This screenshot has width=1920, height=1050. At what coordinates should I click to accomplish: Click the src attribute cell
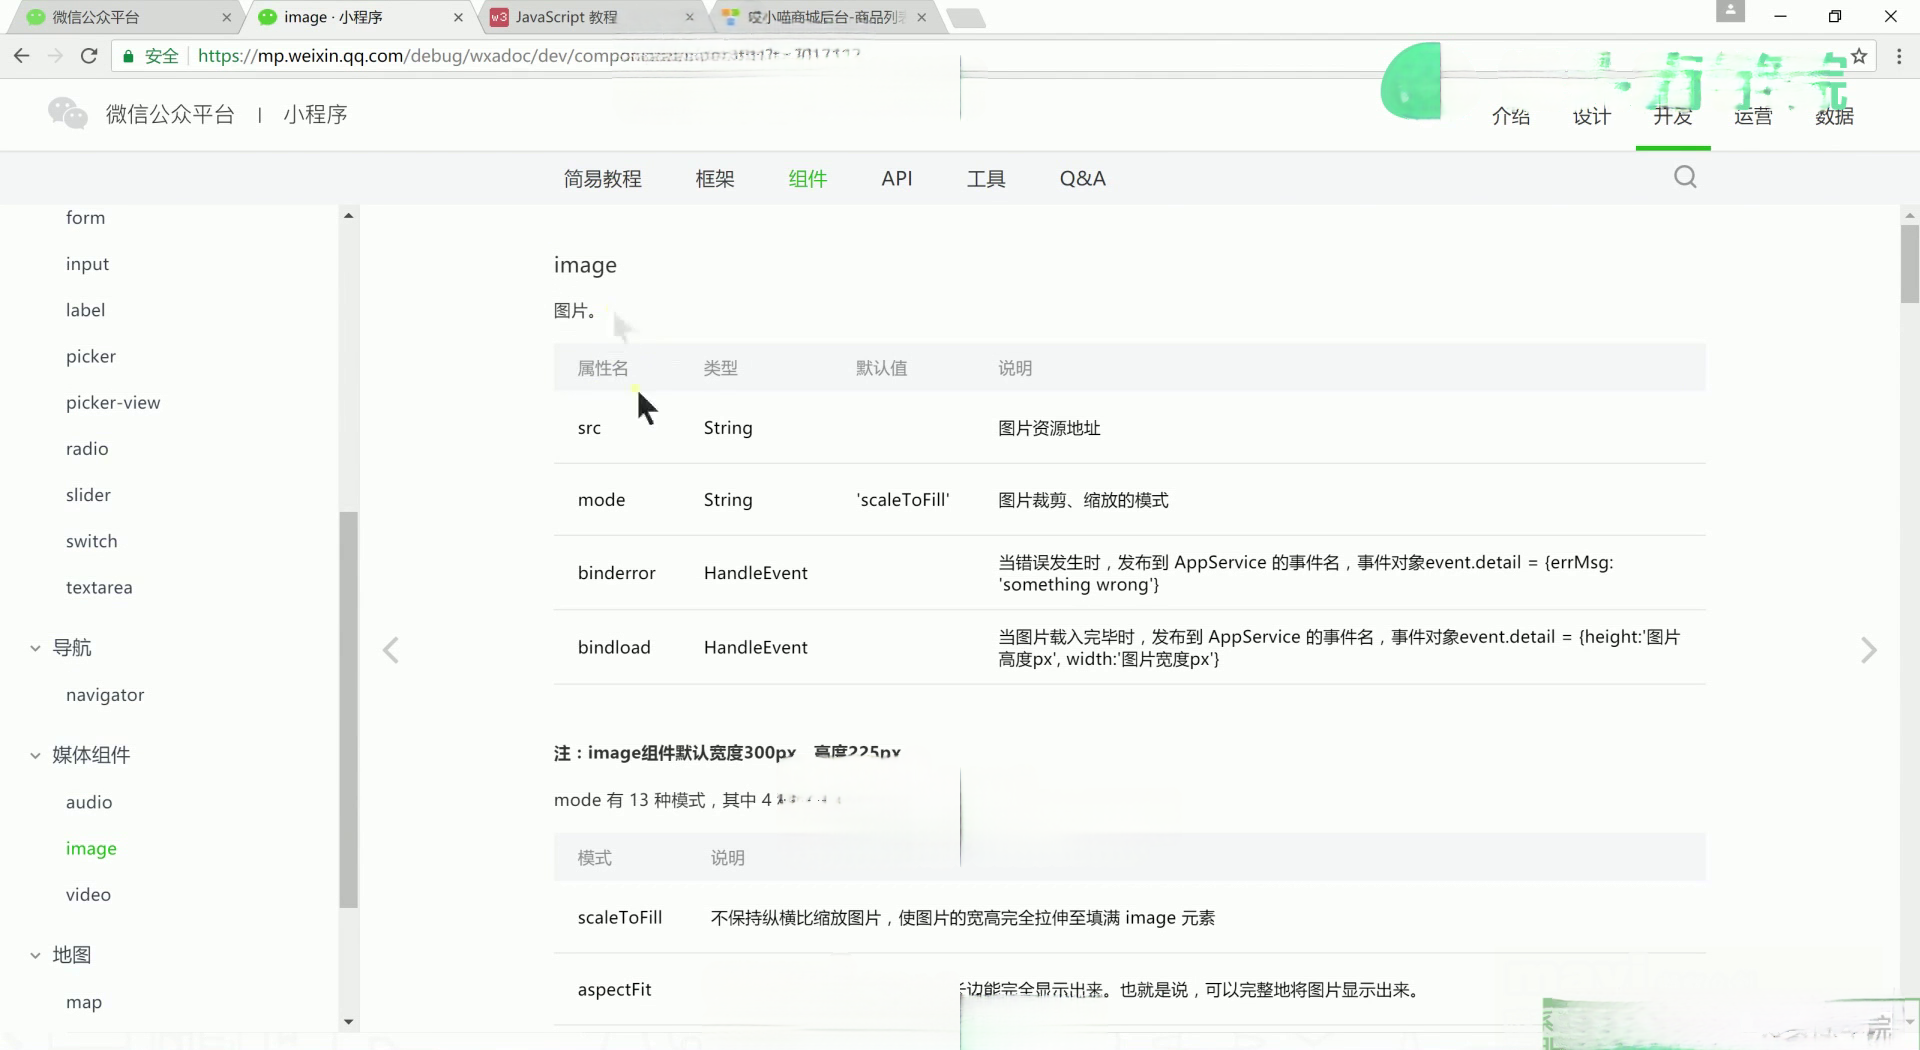[x=589, y=428]
